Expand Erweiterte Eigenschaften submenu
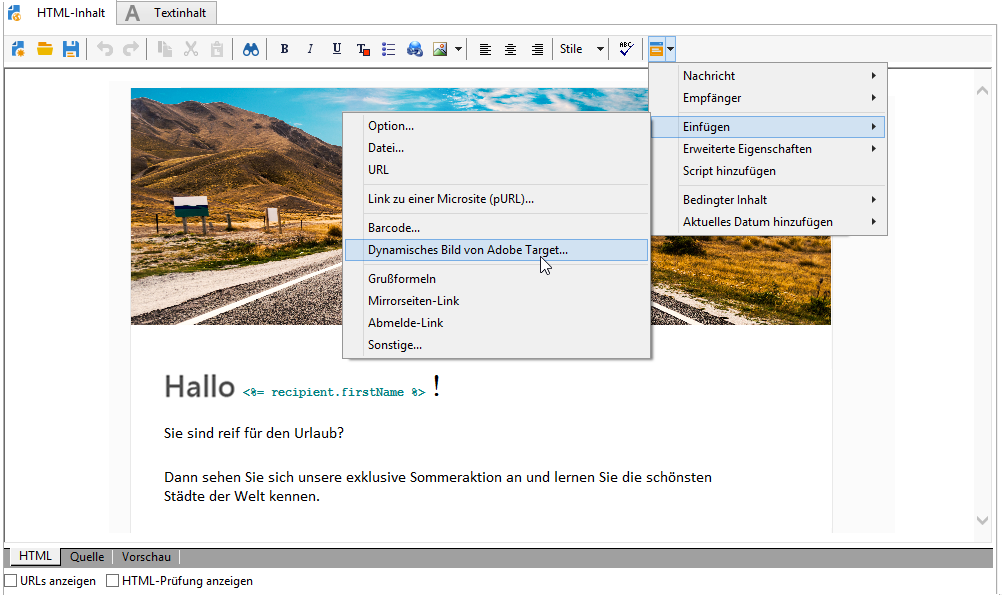Viewport: 1008px width, 595px height. (x=770, y=148)
